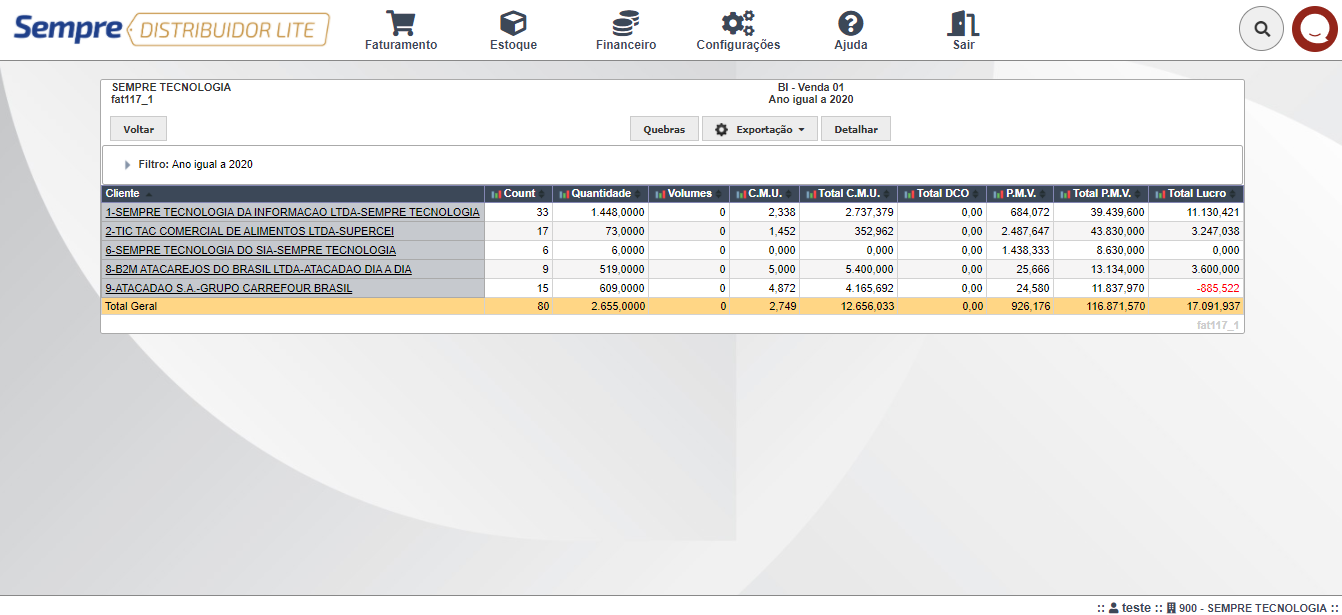Click Total P.M.V. value 43.830,000
The width and height of the screenshot is (1342, 615).
coord(1118,231)
